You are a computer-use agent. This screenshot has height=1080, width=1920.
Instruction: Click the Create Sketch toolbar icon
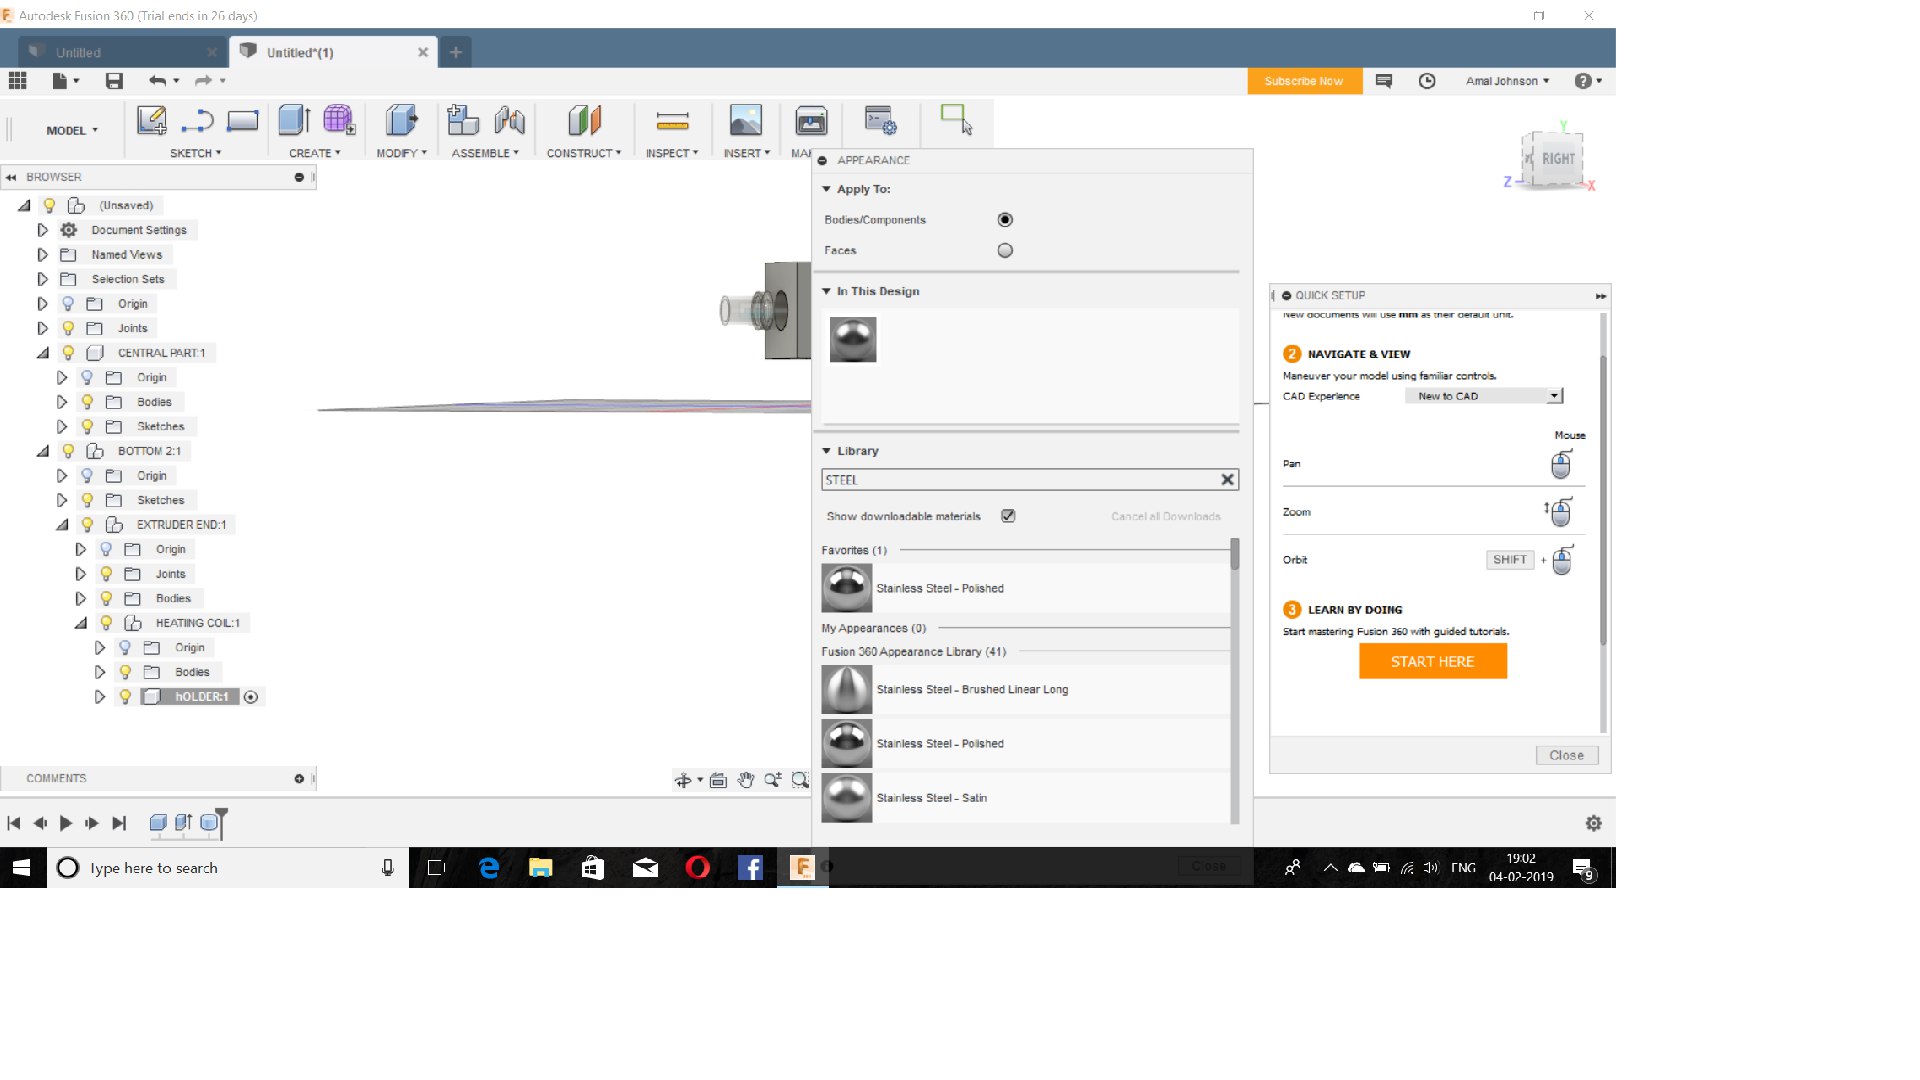pyautogui.click(x=151, y=121)
